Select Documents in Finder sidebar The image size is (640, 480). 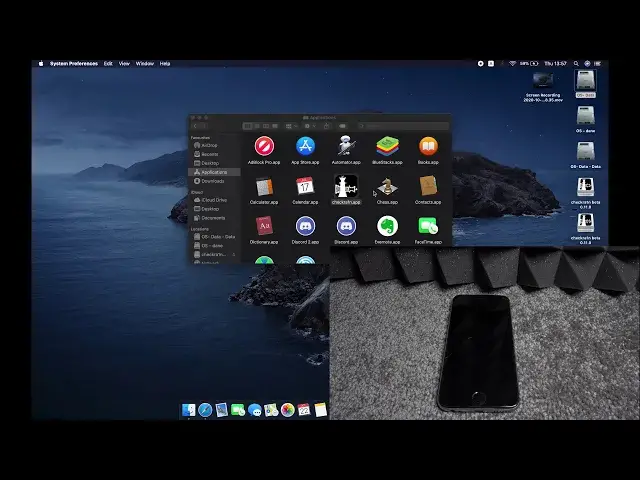[214, 218]
